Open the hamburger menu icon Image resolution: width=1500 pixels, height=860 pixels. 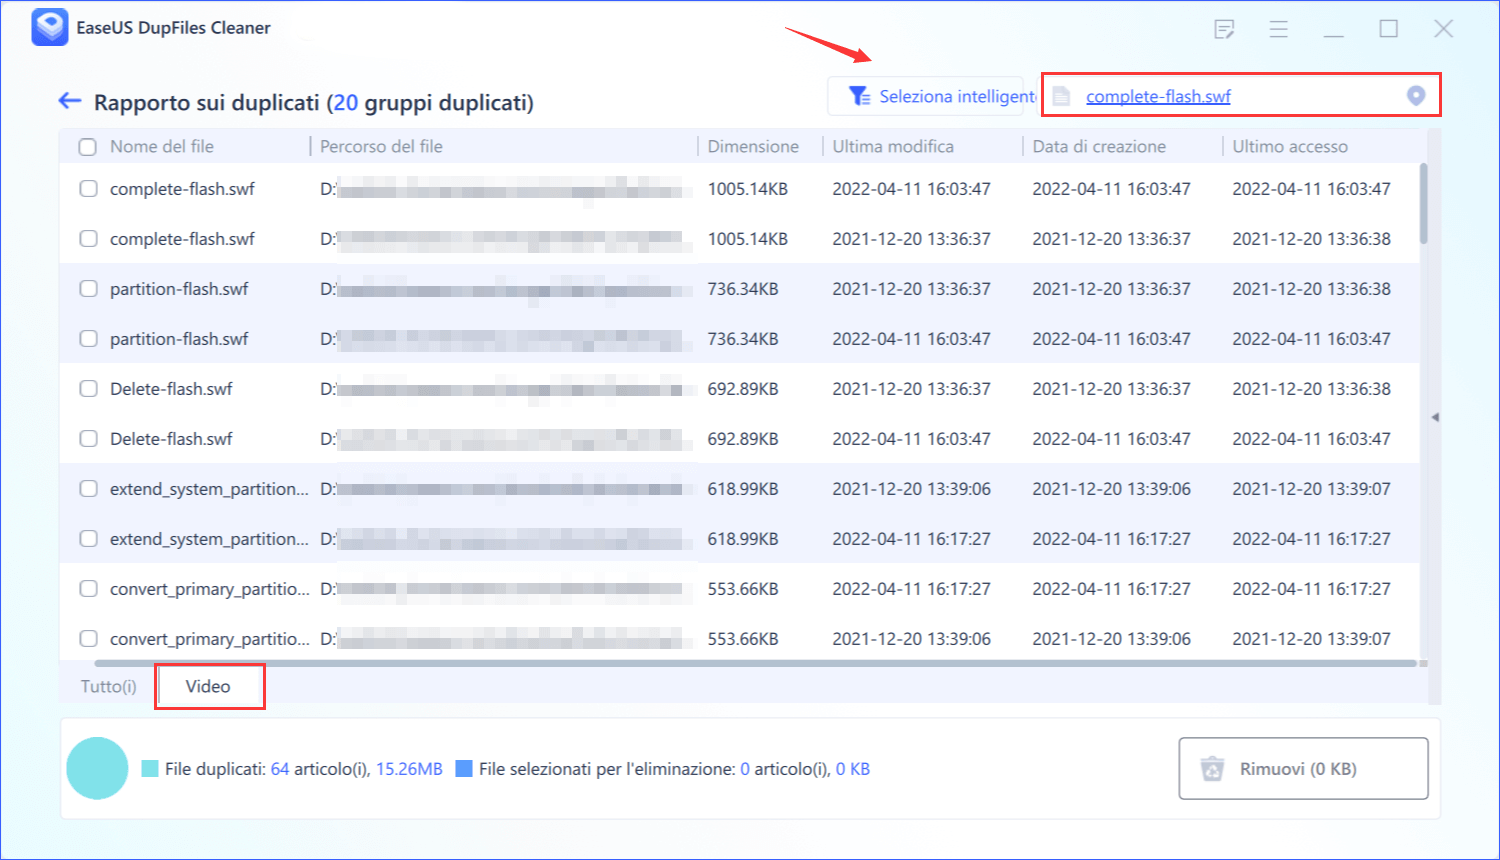1279,30
